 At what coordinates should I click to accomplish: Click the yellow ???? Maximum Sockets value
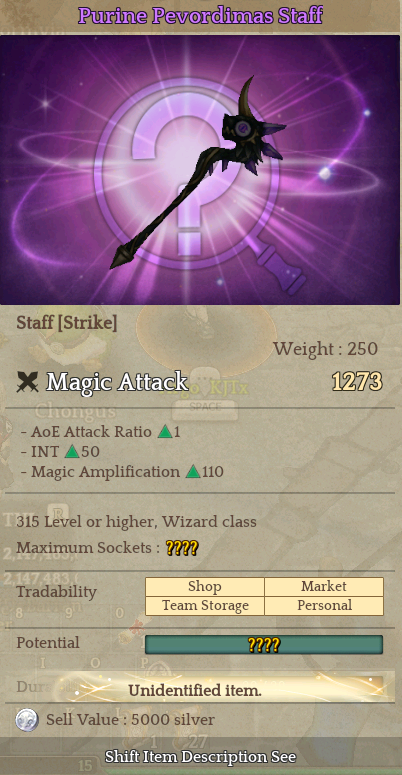[x=182, y=548]
